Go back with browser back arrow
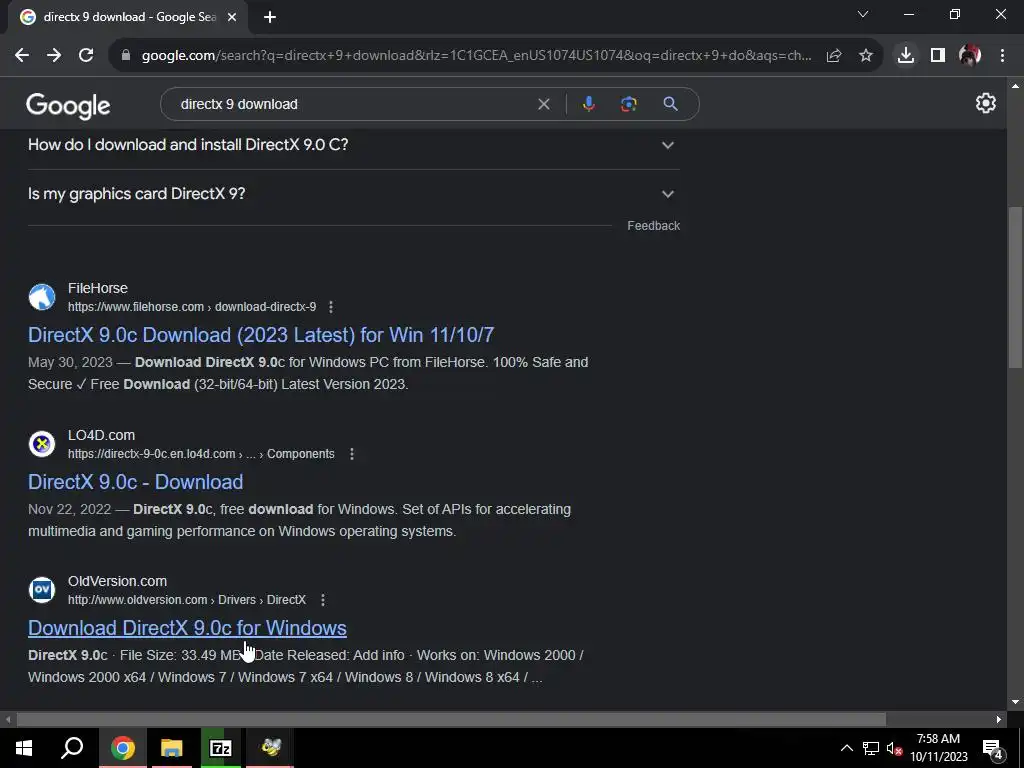 (22, 56)
